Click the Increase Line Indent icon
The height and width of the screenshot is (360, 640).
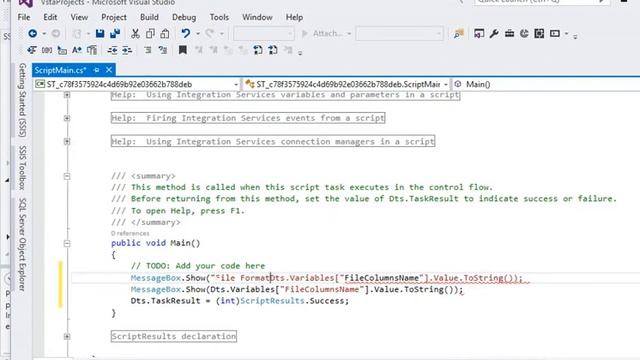(x=127, y=50)
